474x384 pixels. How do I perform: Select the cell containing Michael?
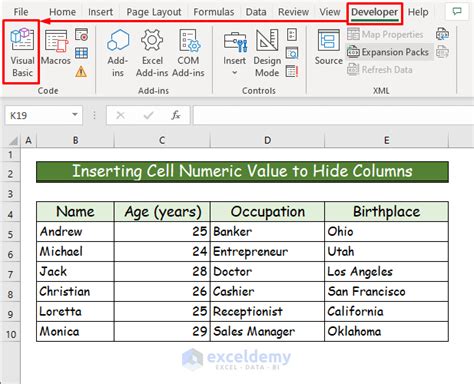(75, 252)
